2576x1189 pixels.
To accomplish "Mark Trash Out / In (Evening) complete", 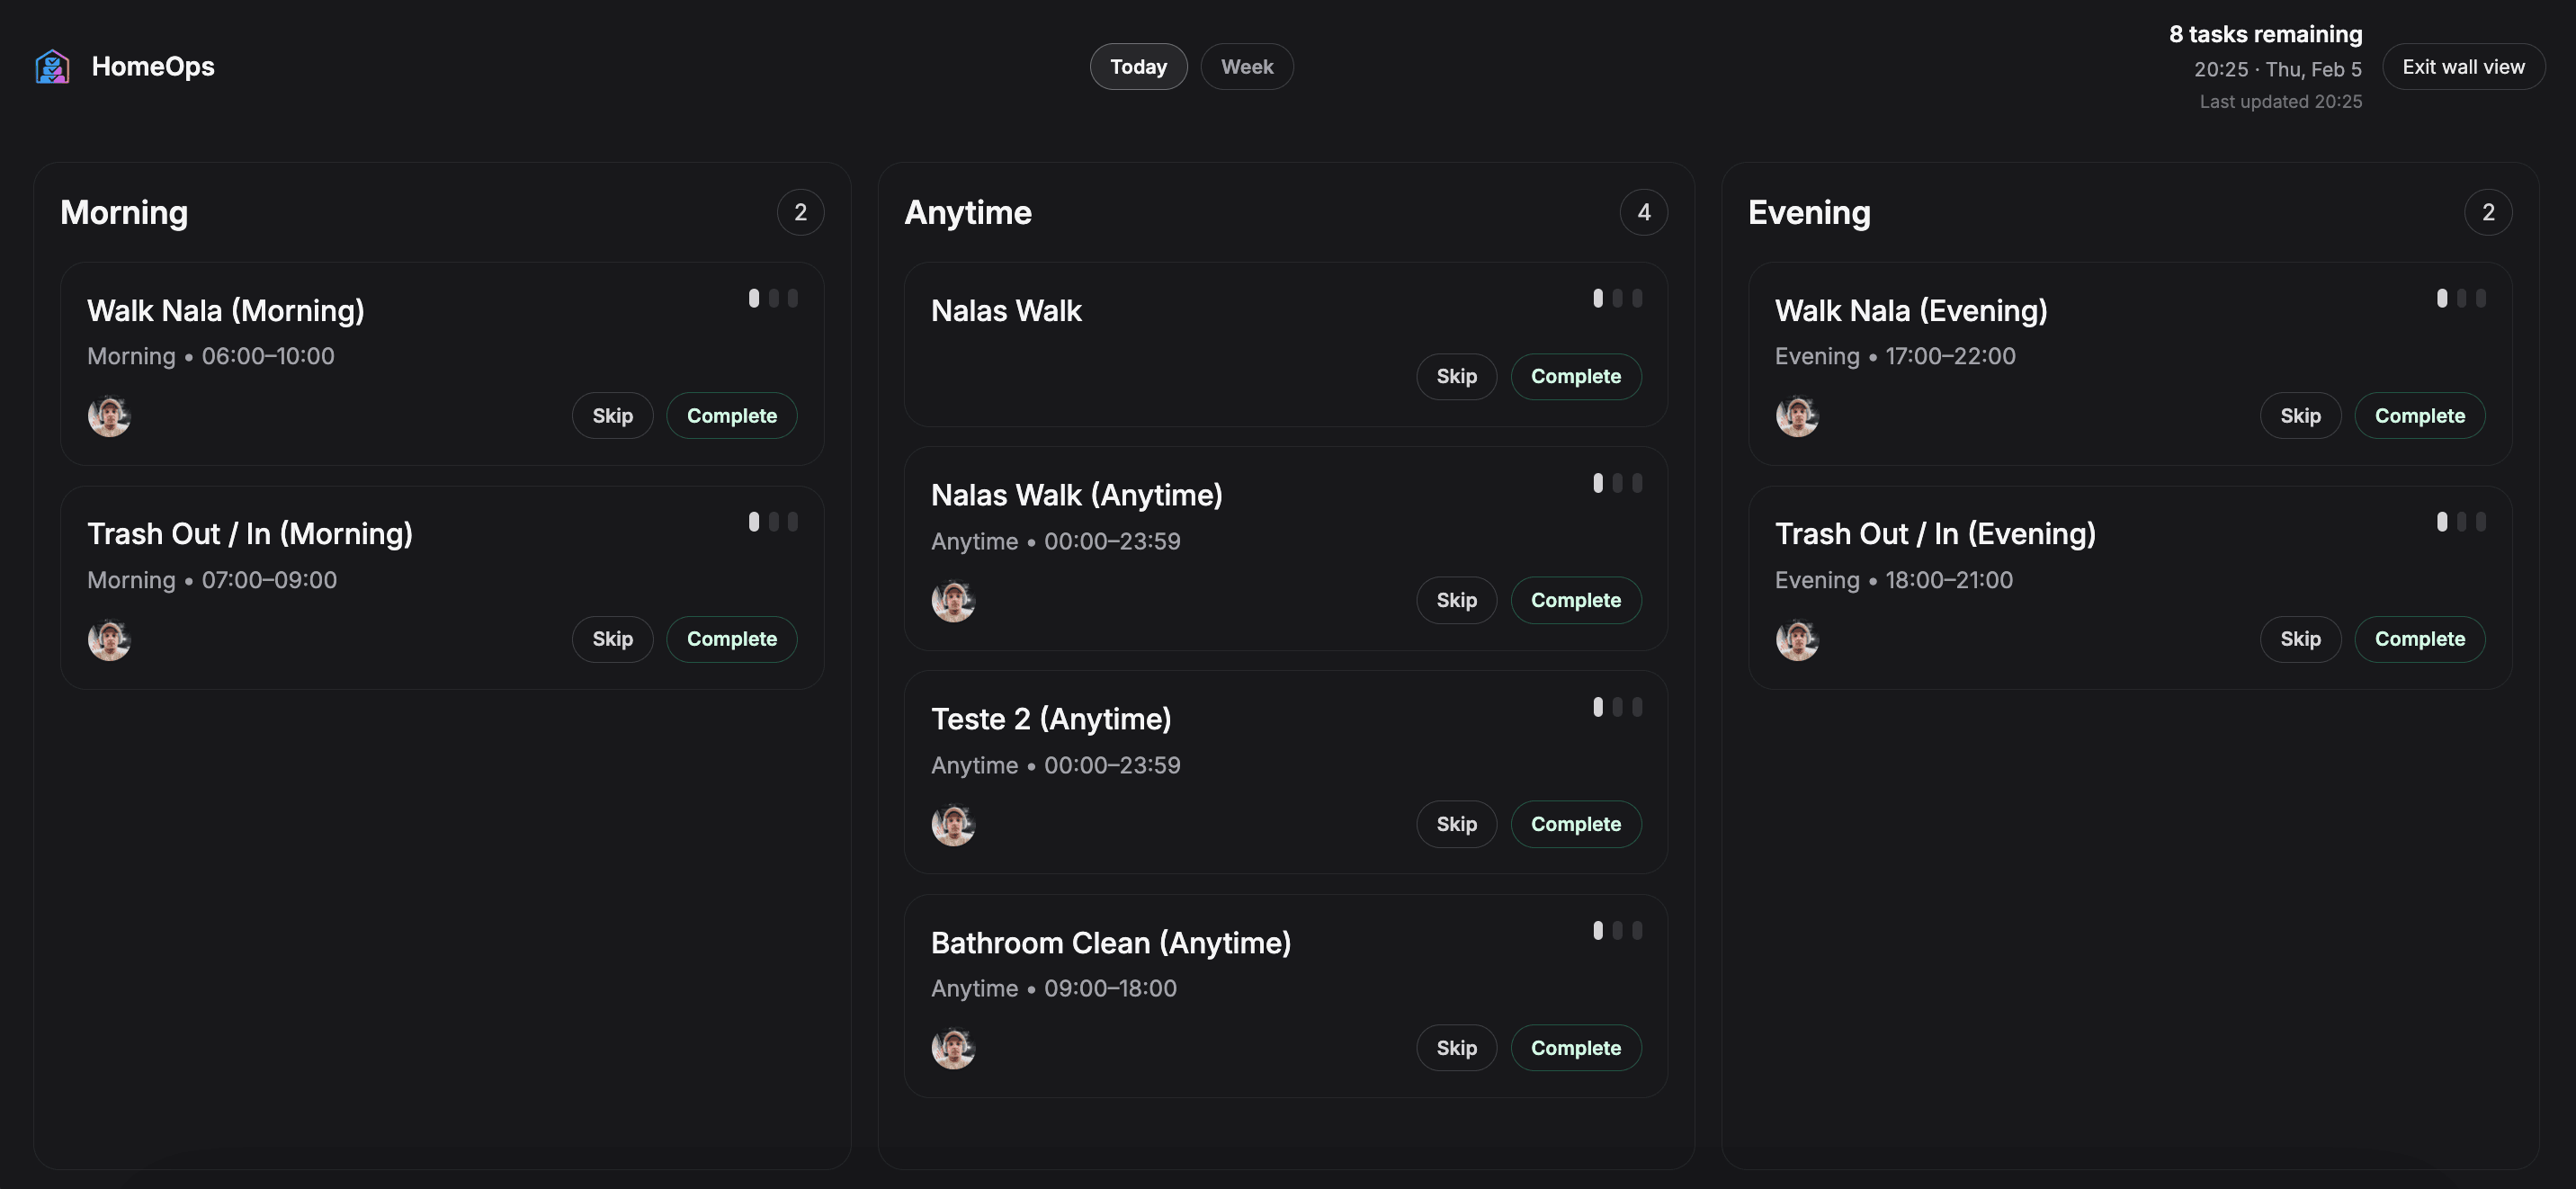I will pyautogui.click(x=2419, y=639).
